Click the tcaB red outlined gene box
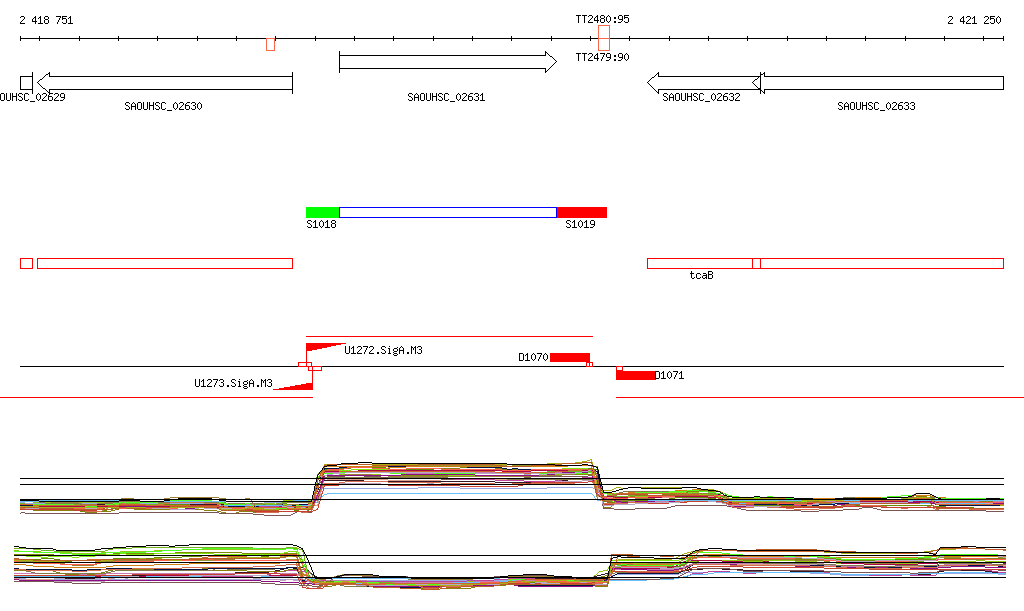The image size is (1024, 611). (x=704, y=264)
